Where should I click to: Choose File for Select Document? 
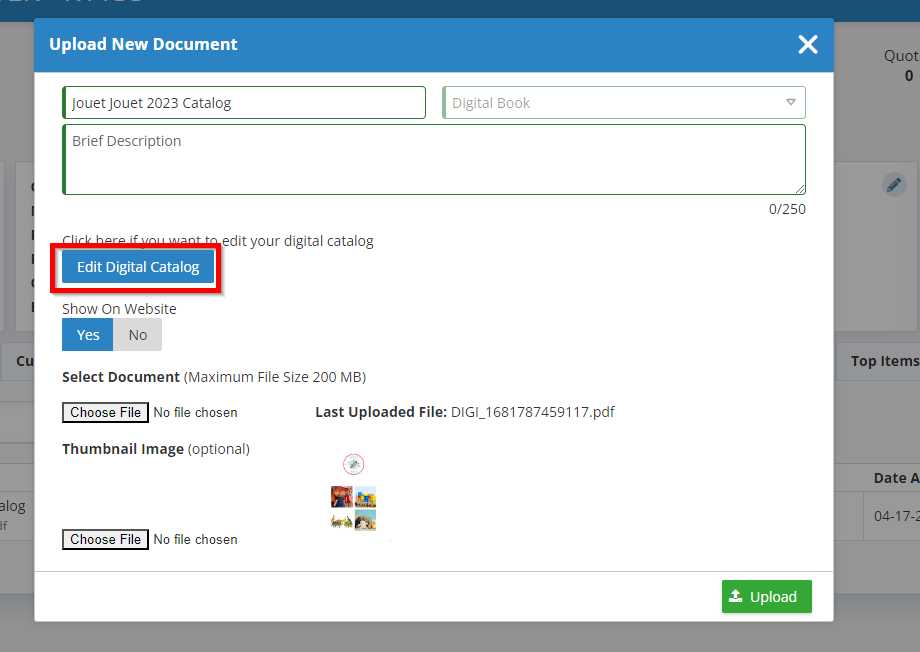106,413
